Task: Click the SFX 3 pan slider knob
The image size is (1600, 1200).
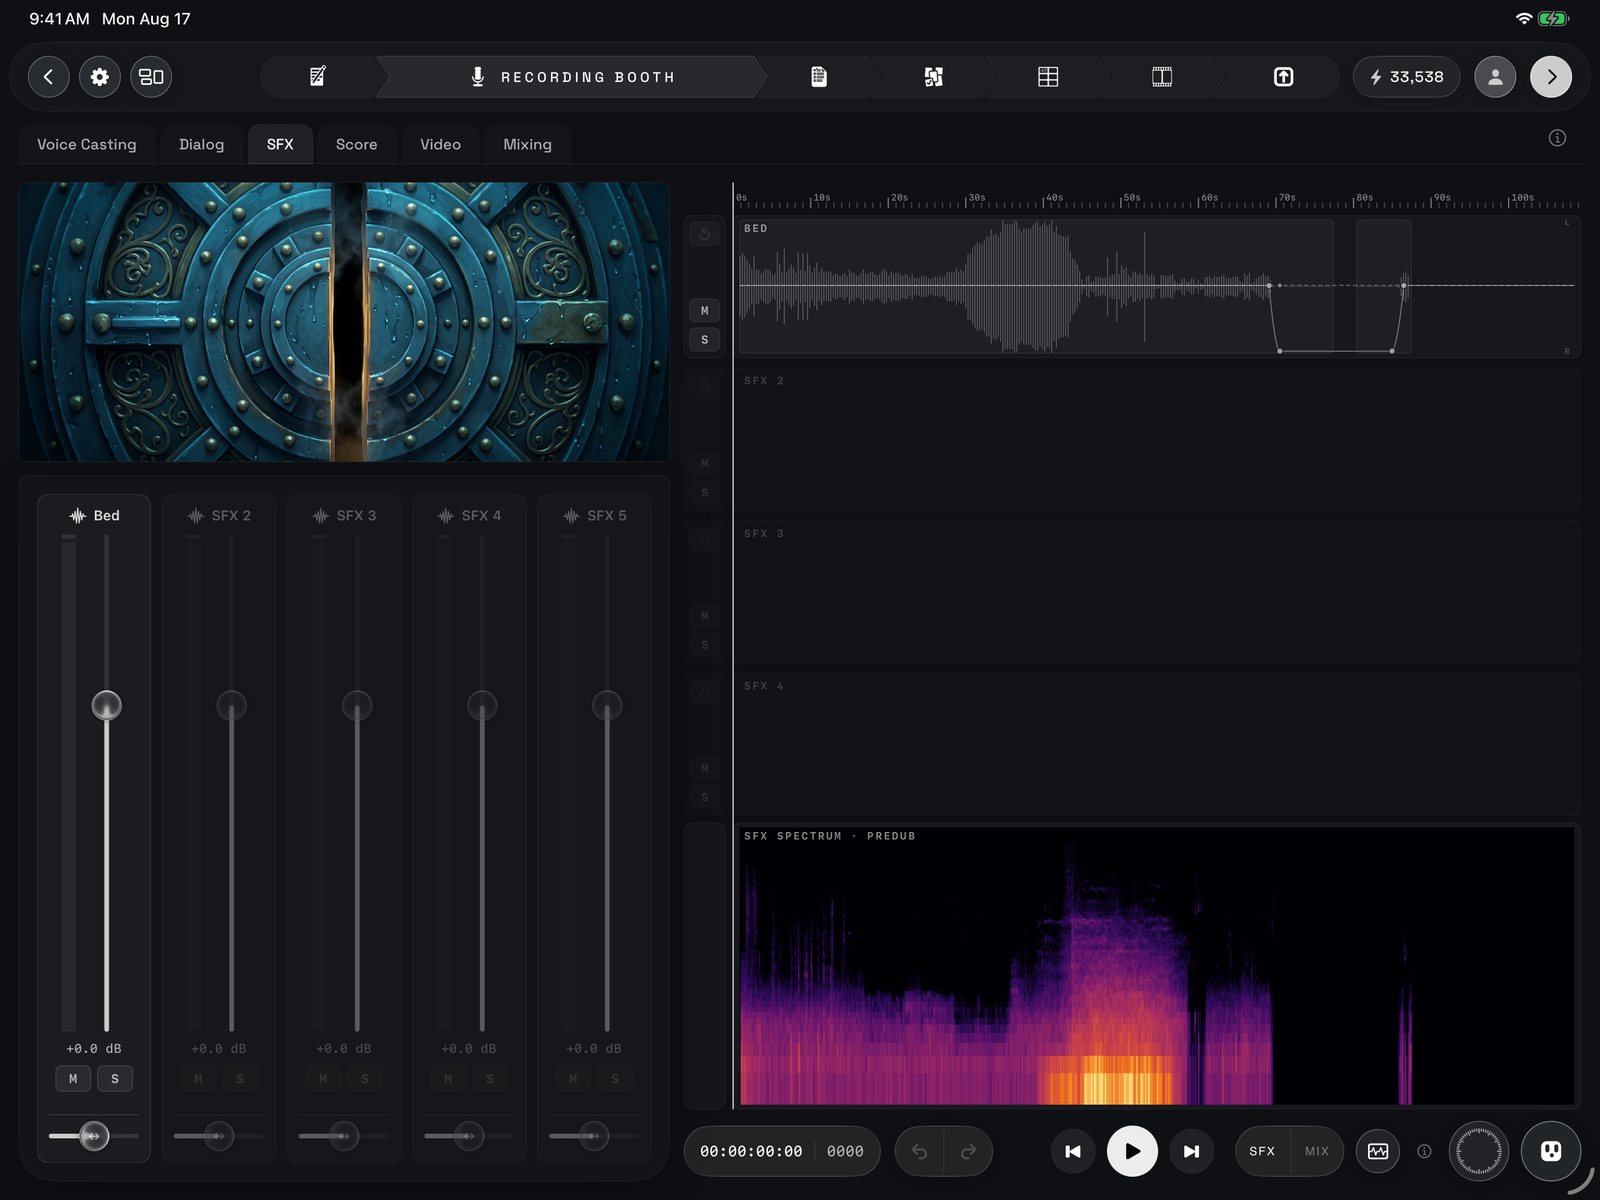Action: (344, 1136)
